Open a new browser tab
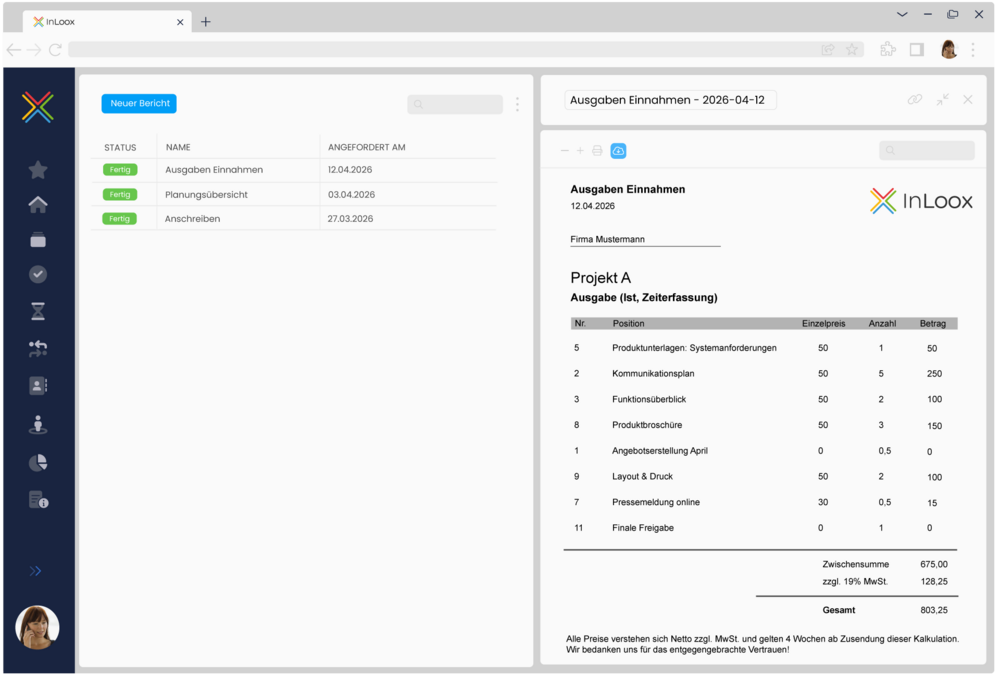 coord(205,20)
